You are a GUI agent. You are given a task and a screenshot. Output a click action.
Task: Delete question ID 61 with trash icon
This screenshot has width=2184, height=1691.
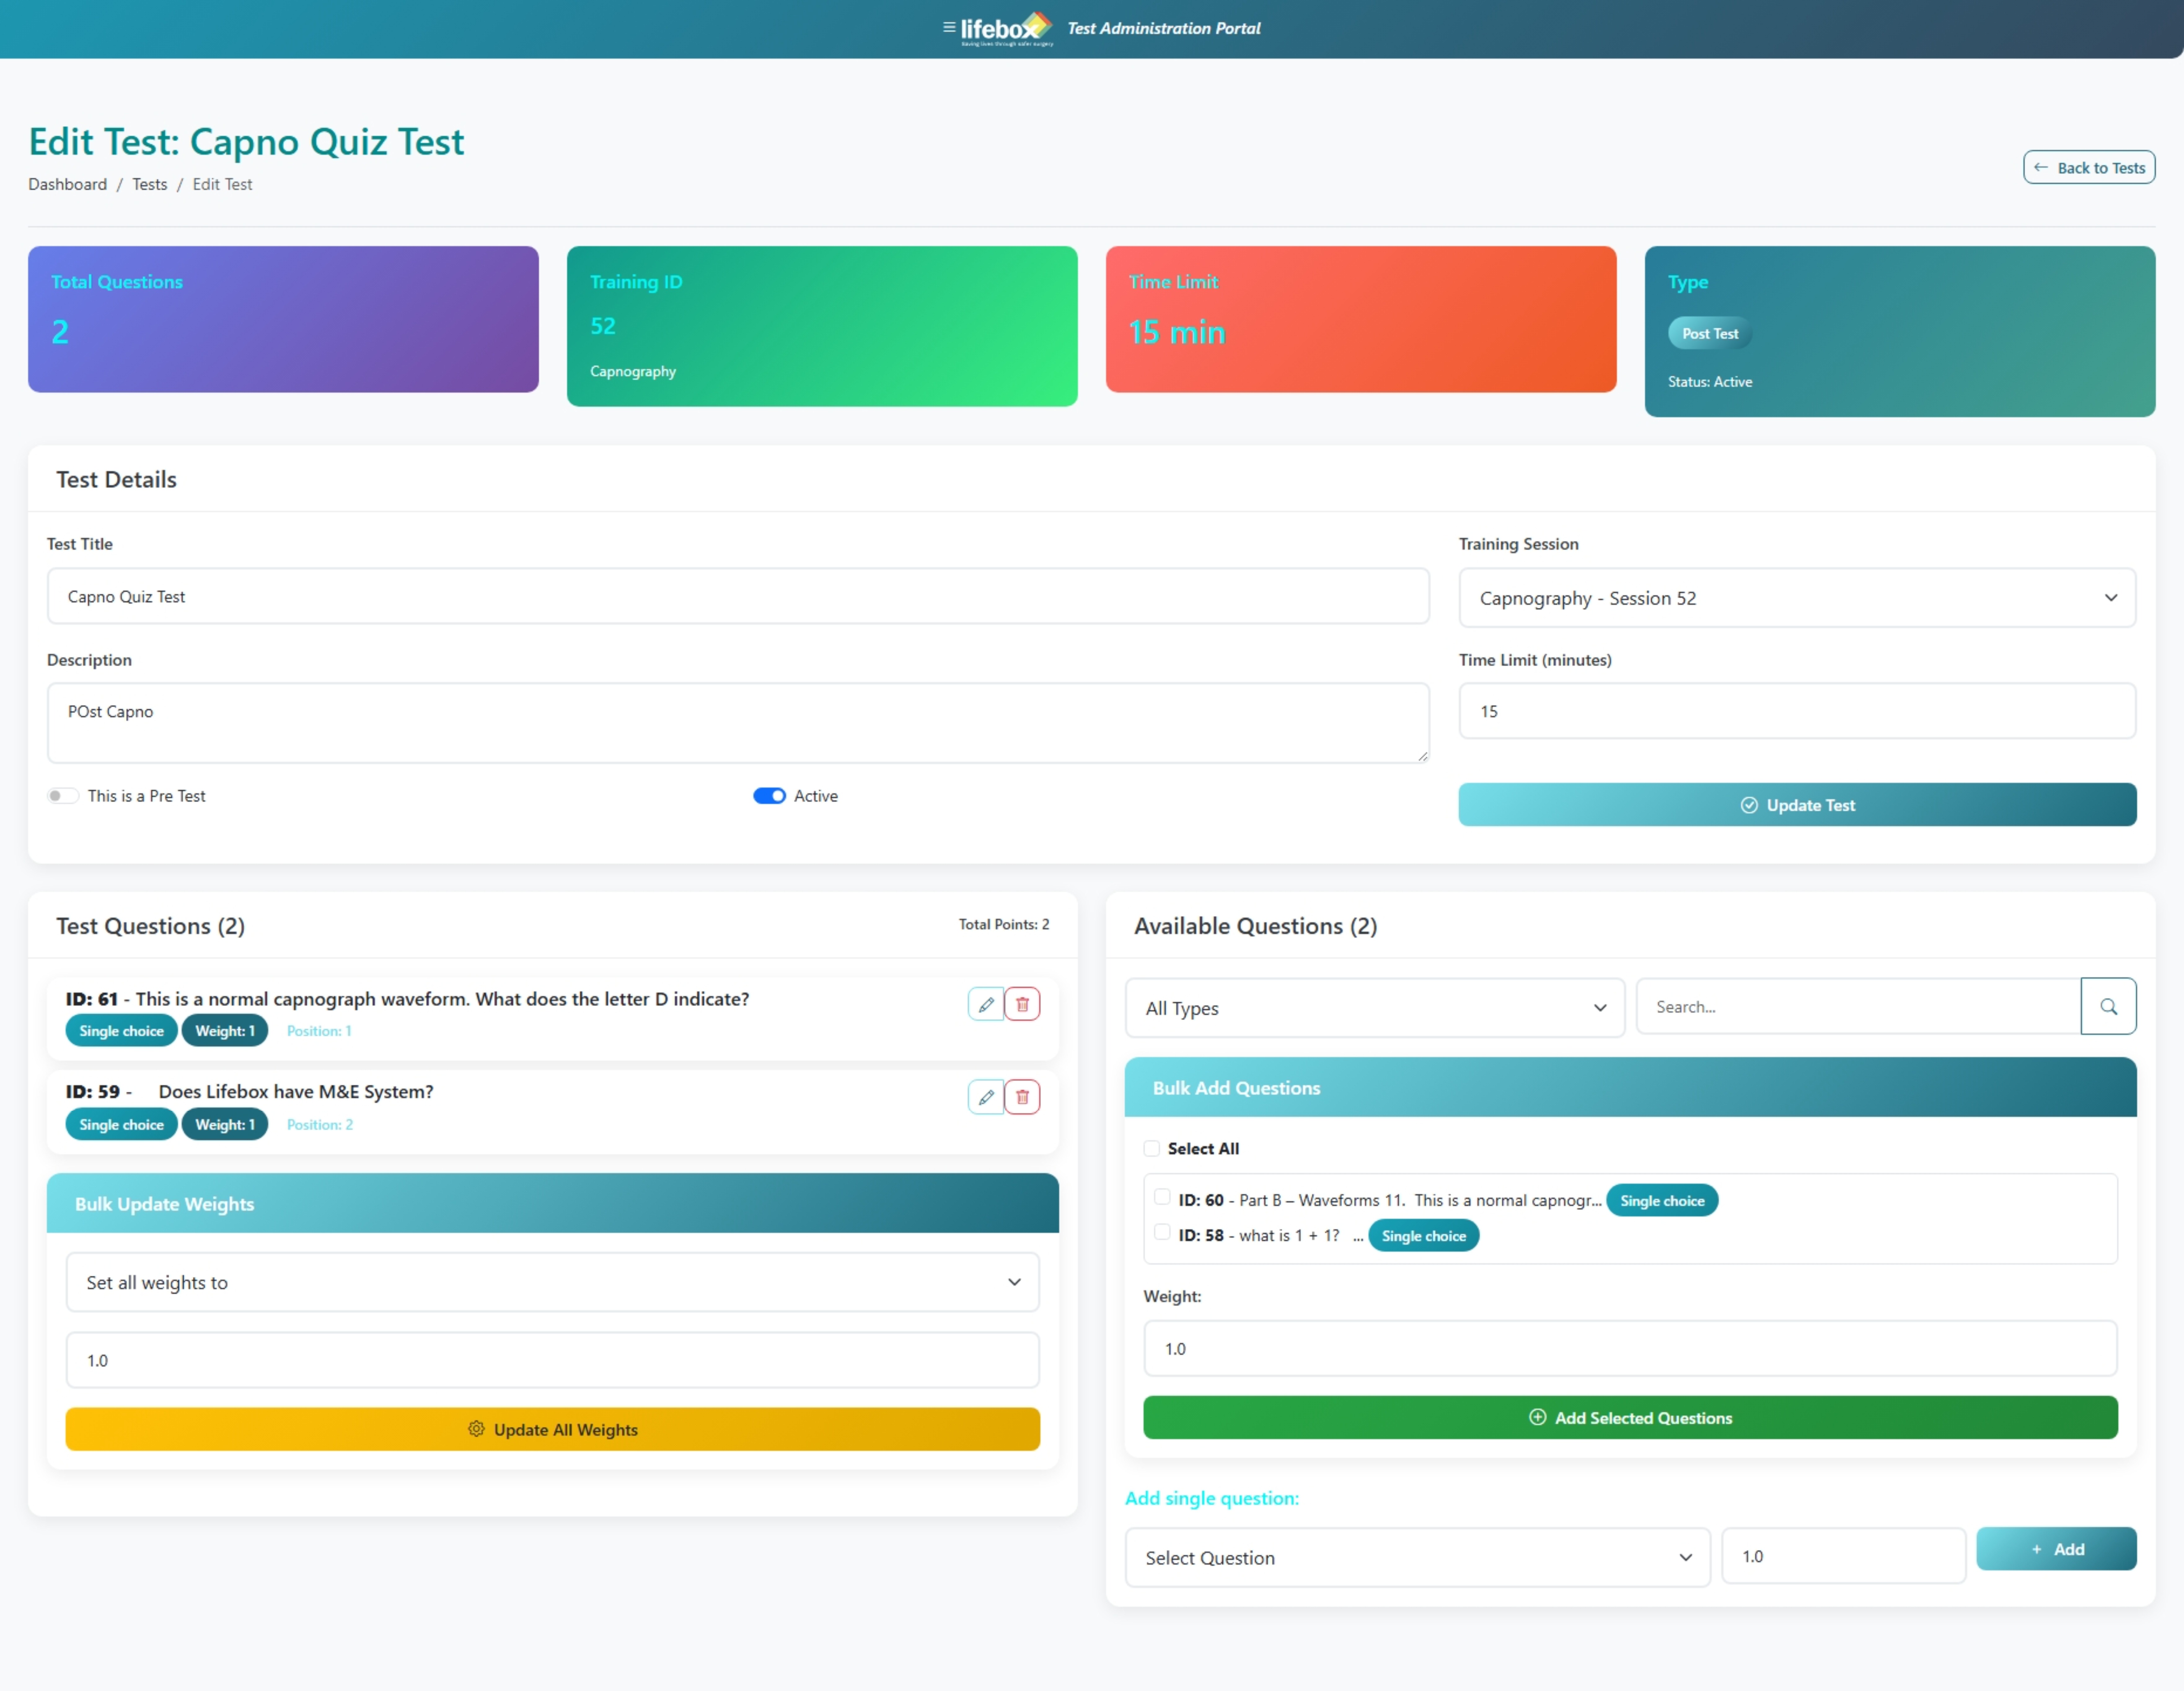click(1022, 1004)
